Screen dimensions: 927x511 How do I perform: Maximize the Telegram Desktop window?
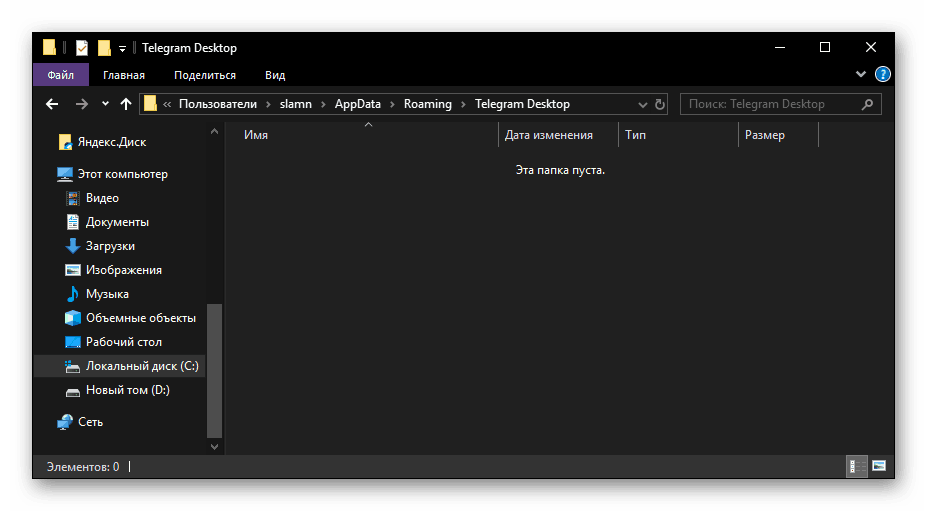coord(825,47)
